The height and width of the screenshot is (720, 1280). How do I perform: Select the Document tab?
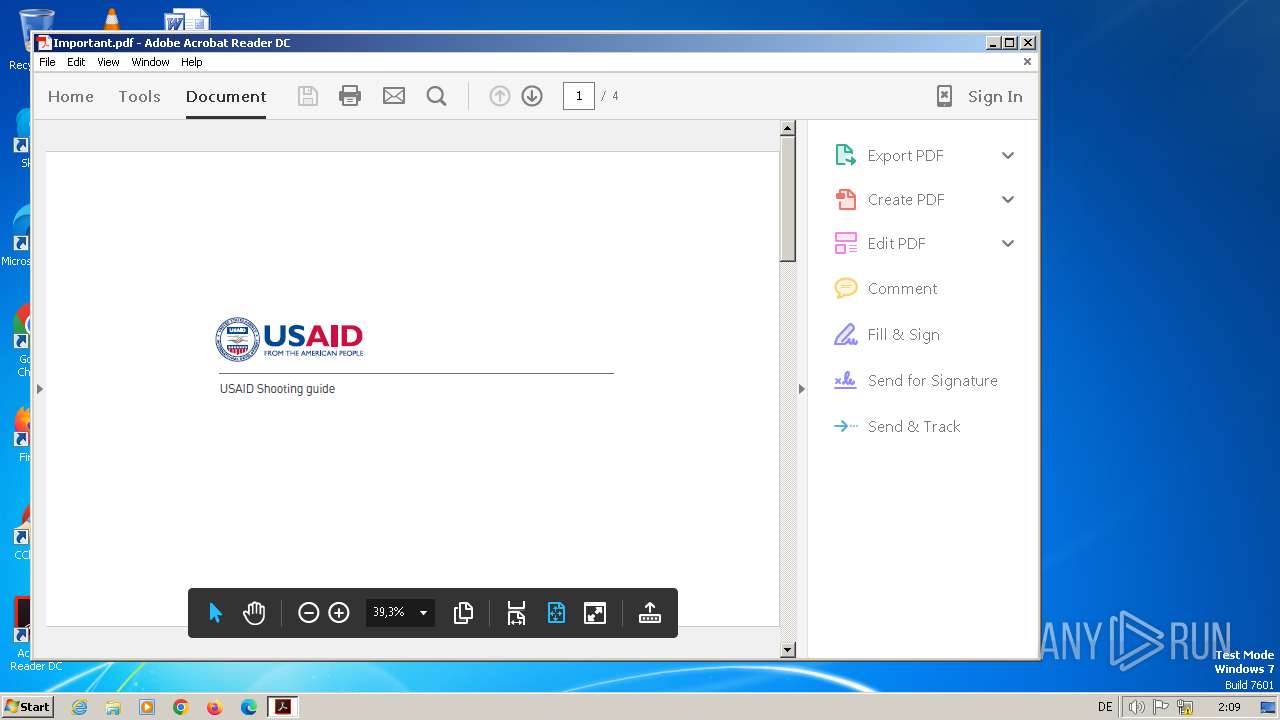(x=226, y=96)
